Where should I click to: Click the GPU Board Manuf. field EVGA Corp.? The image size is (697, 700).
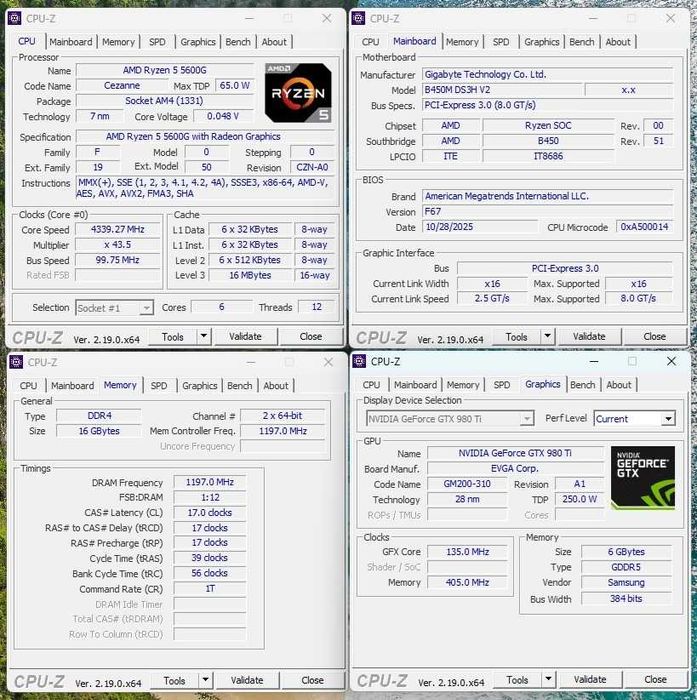[515, 468]
